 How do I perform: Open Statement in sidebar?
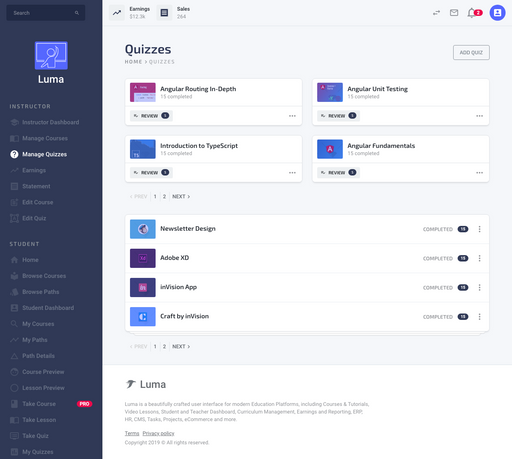point(36,186)
